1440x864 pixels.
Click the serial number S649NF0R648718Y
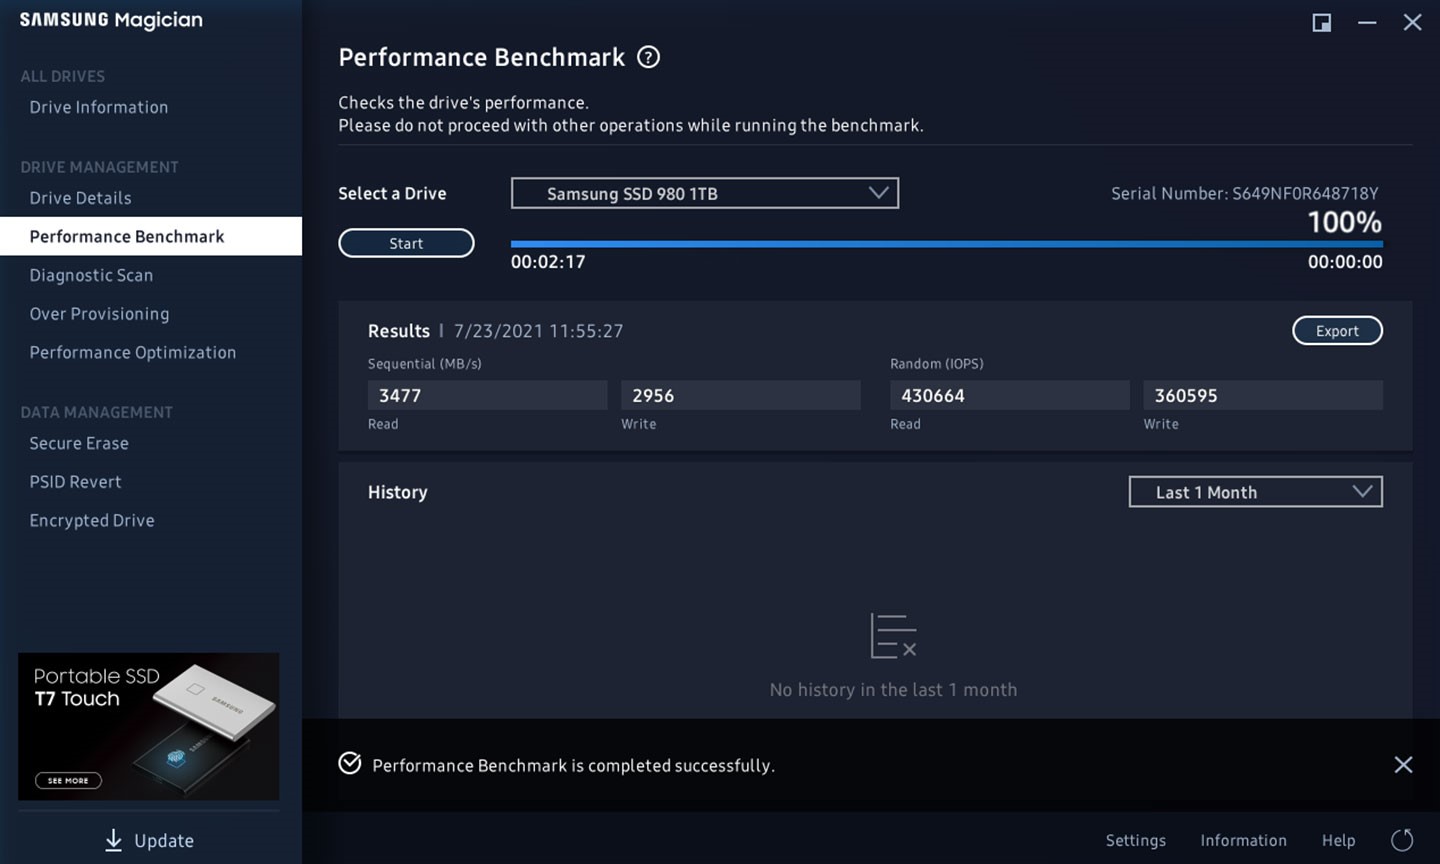pos(1305,193)
